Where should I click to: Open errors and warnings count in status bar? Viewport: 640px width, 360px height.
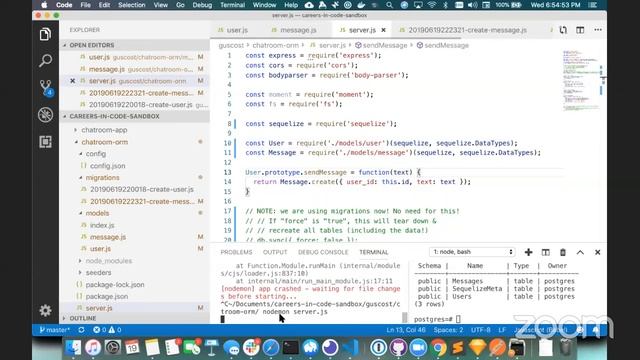point(107,330)
